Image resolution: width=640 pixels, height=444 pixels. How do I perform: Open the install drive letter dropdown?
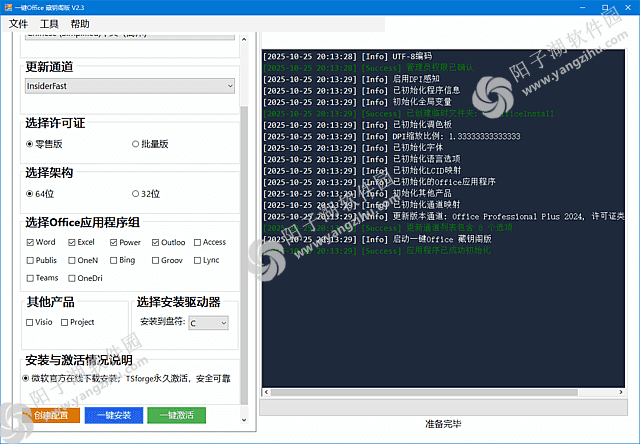(208, 323)
